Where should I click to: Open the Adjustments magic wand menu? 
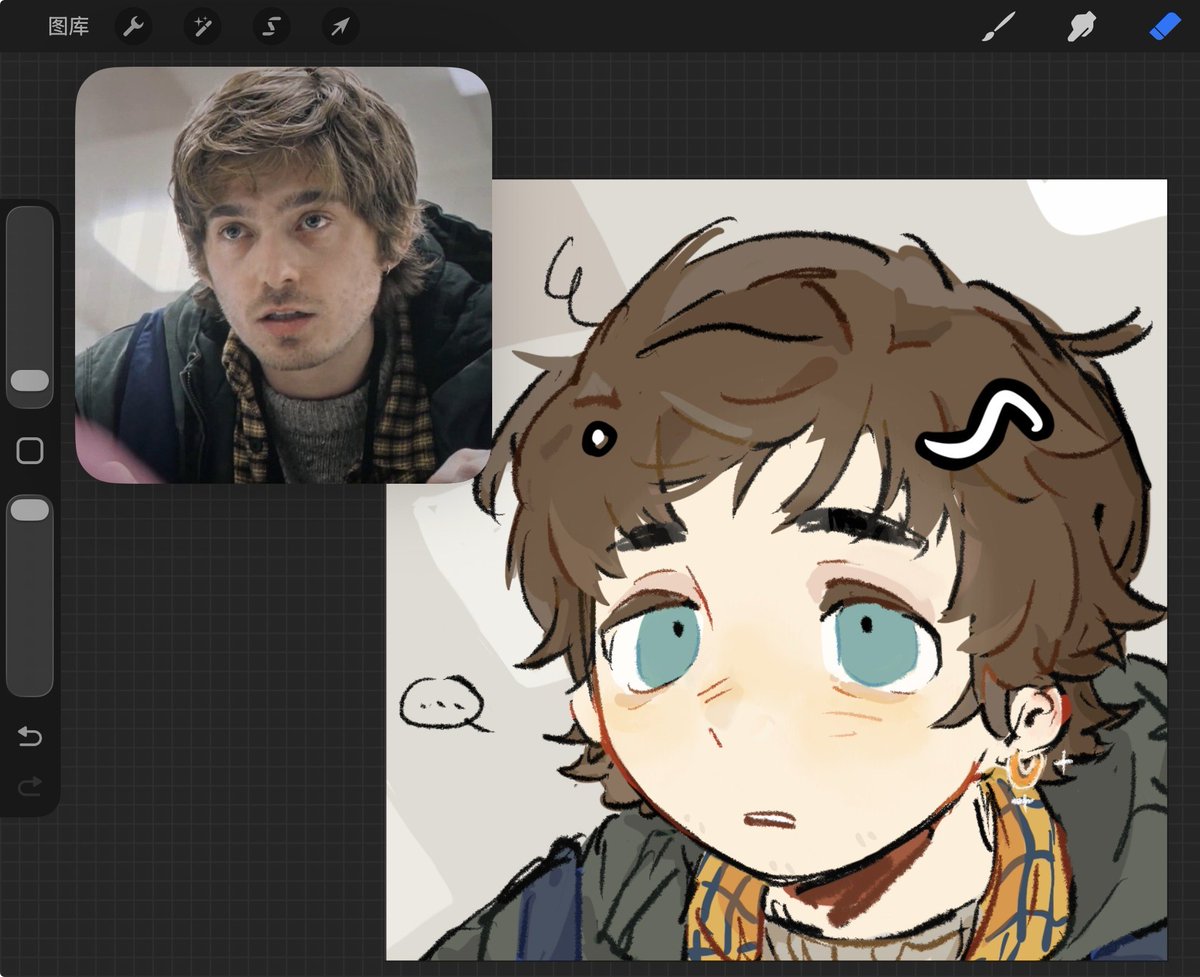pos(202,27)
